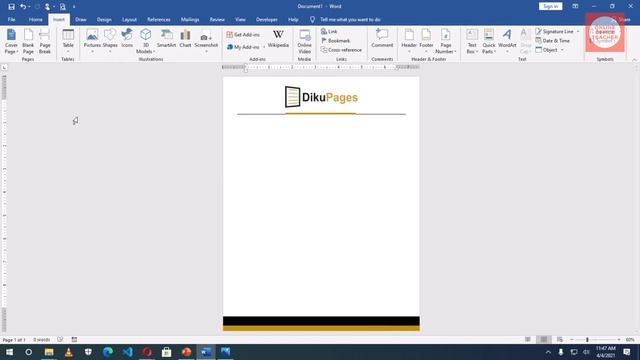Switch to the Developer tab

coord(267,19)
